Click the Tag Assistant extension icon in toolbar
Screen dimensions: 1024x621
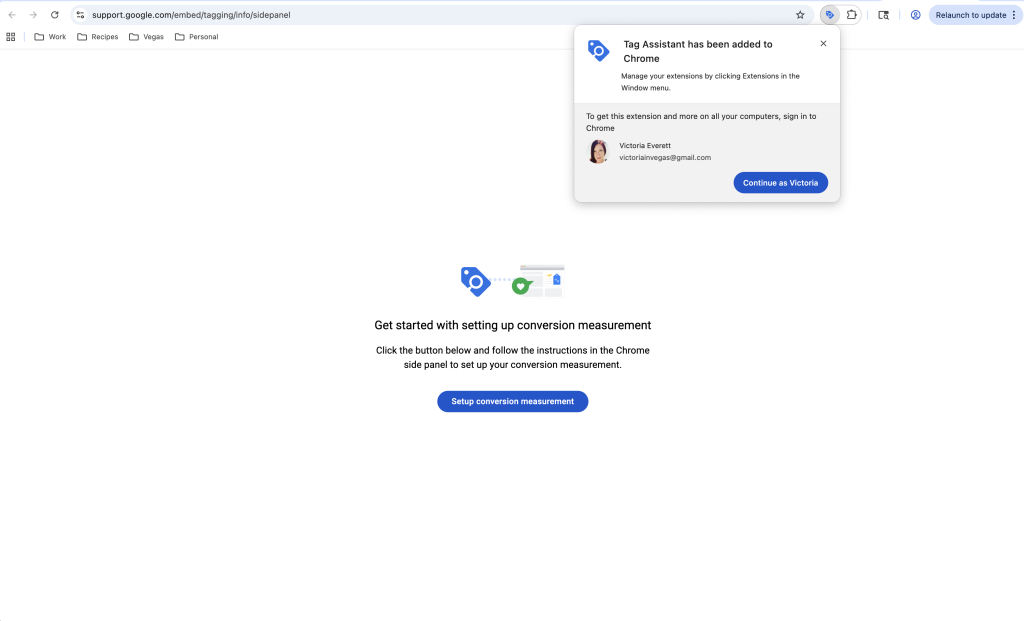829,15
